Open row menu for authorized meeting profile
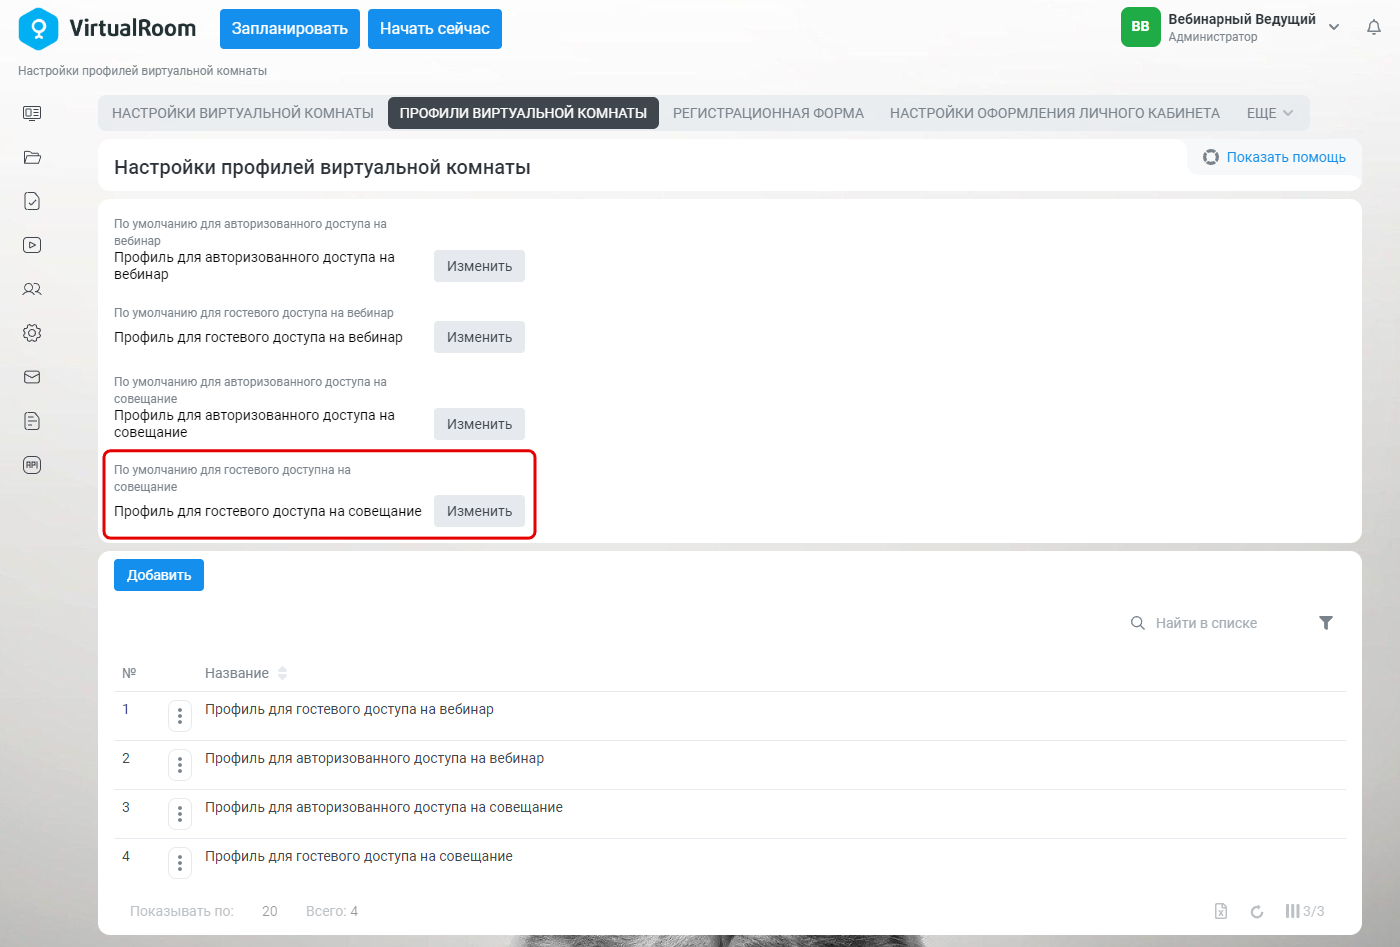The image size is (1400, 947). coord(180,813)
